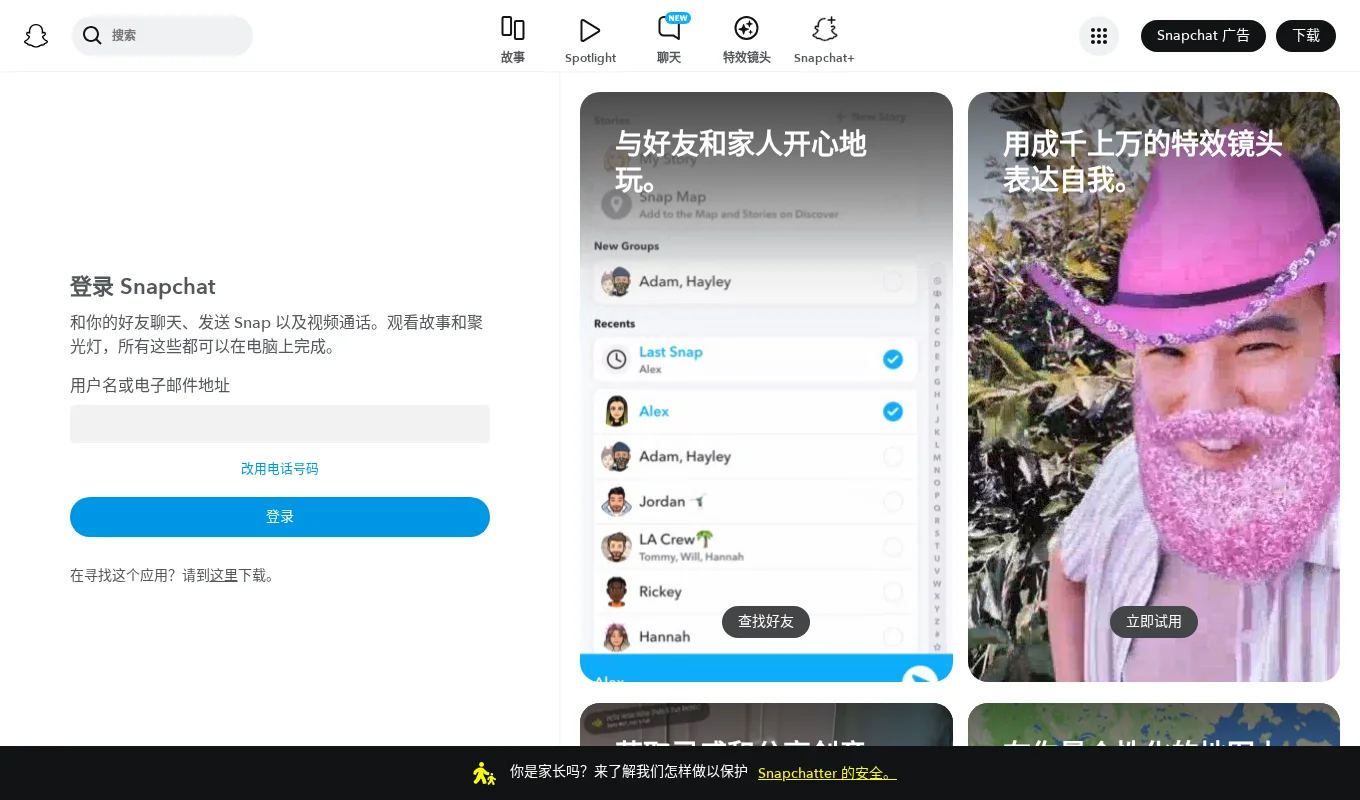Click the search magnifier icon
1360x800 pixels.
(92, 36)
